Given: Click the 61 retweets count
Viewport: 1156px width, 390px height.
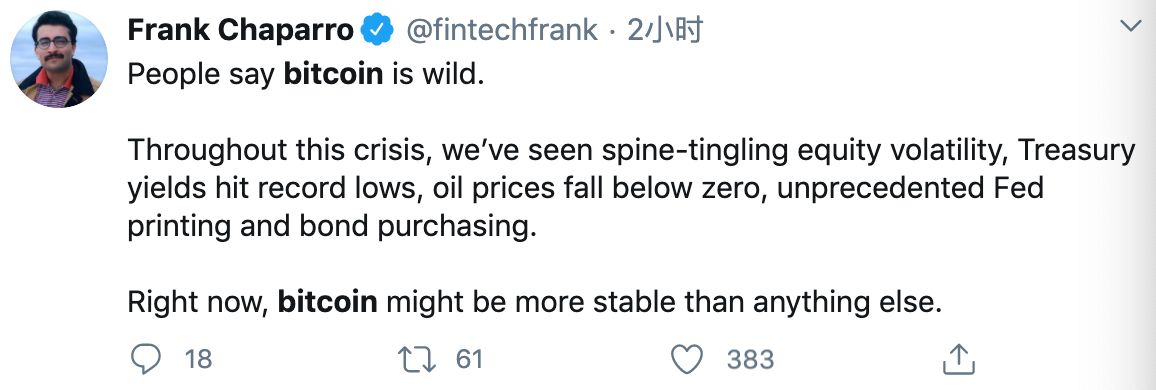Looking at the screenshot, I should point(469,360).
